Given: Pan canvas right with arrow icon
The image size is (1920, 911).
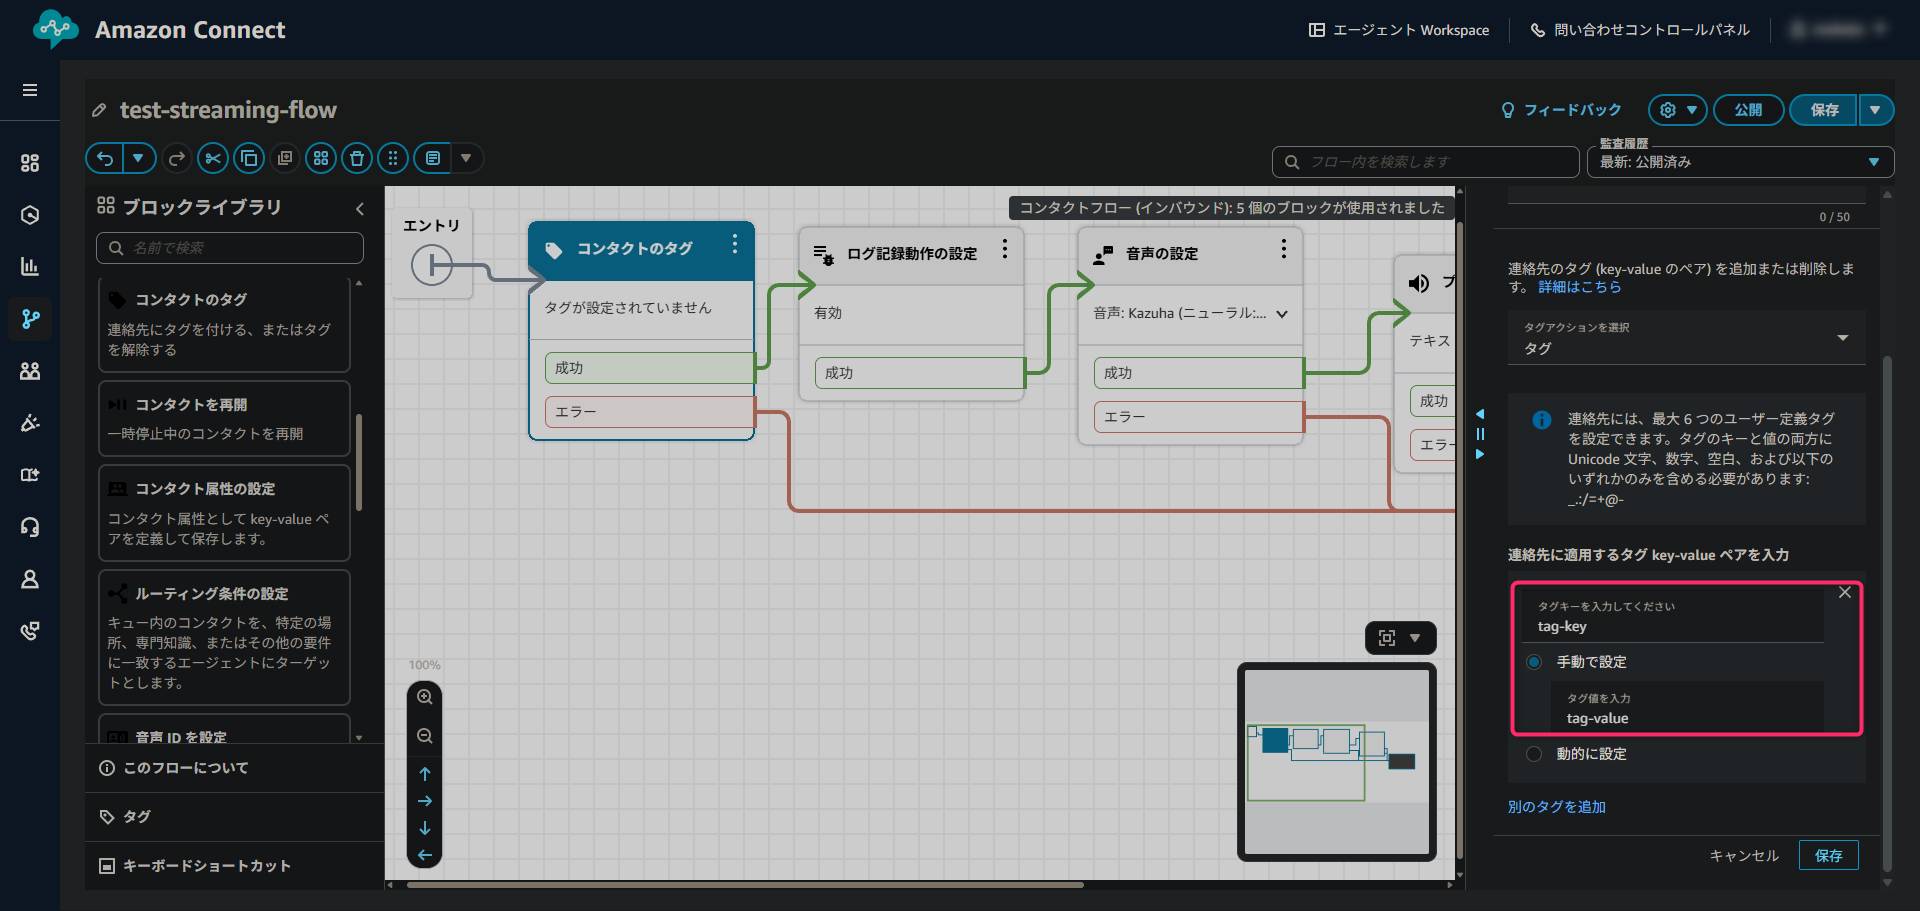Looking at the screenshot, I should pos(425,801).
